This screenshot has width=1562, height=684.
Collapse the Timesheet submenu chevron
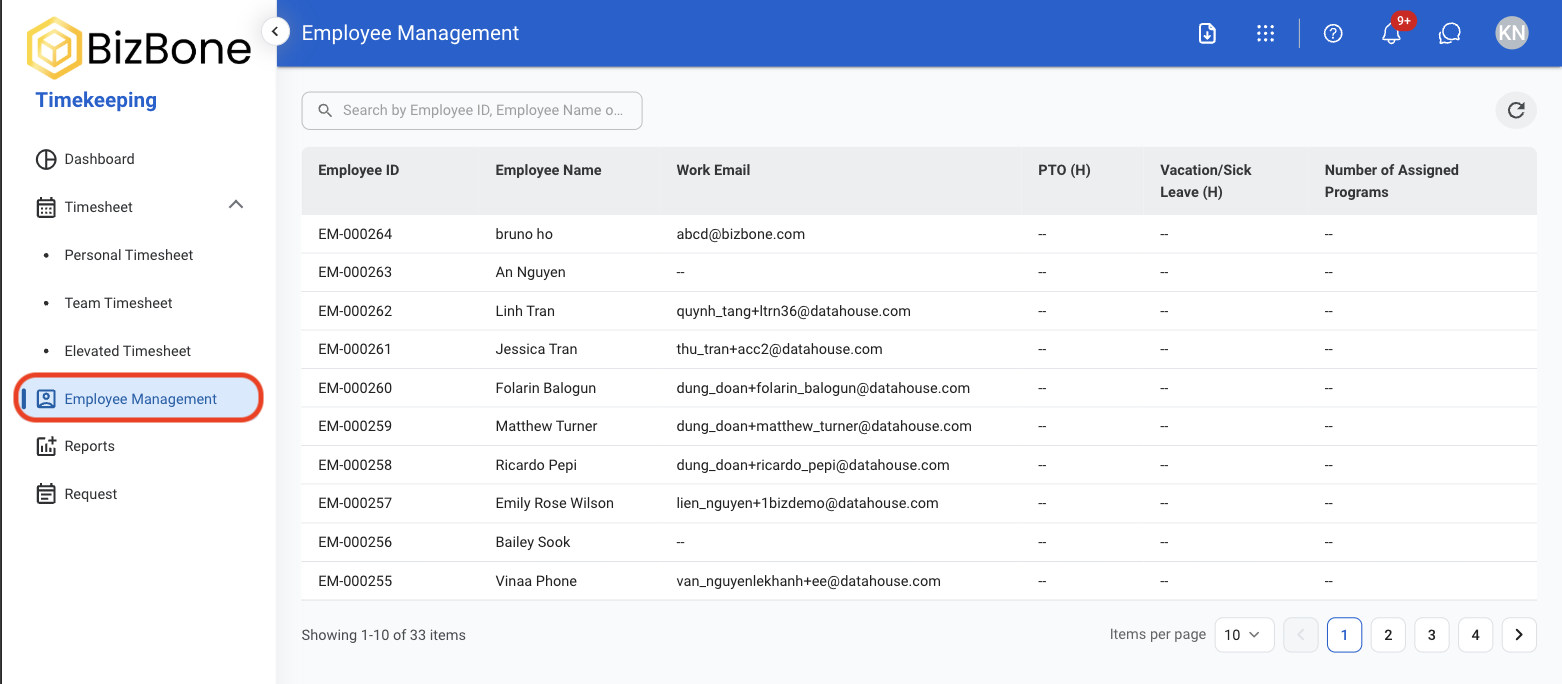tap(236, 205)
